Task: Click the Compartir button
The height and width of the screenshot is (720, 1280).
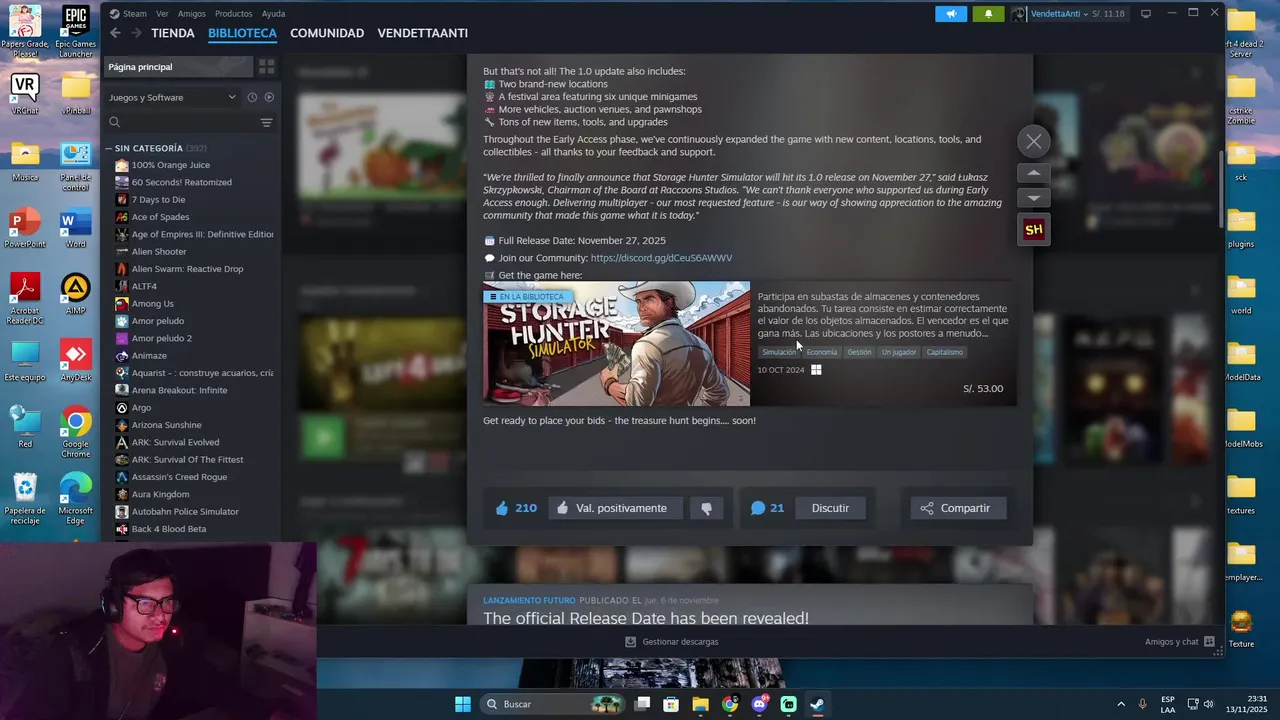Action: click(x=956, y=508)
